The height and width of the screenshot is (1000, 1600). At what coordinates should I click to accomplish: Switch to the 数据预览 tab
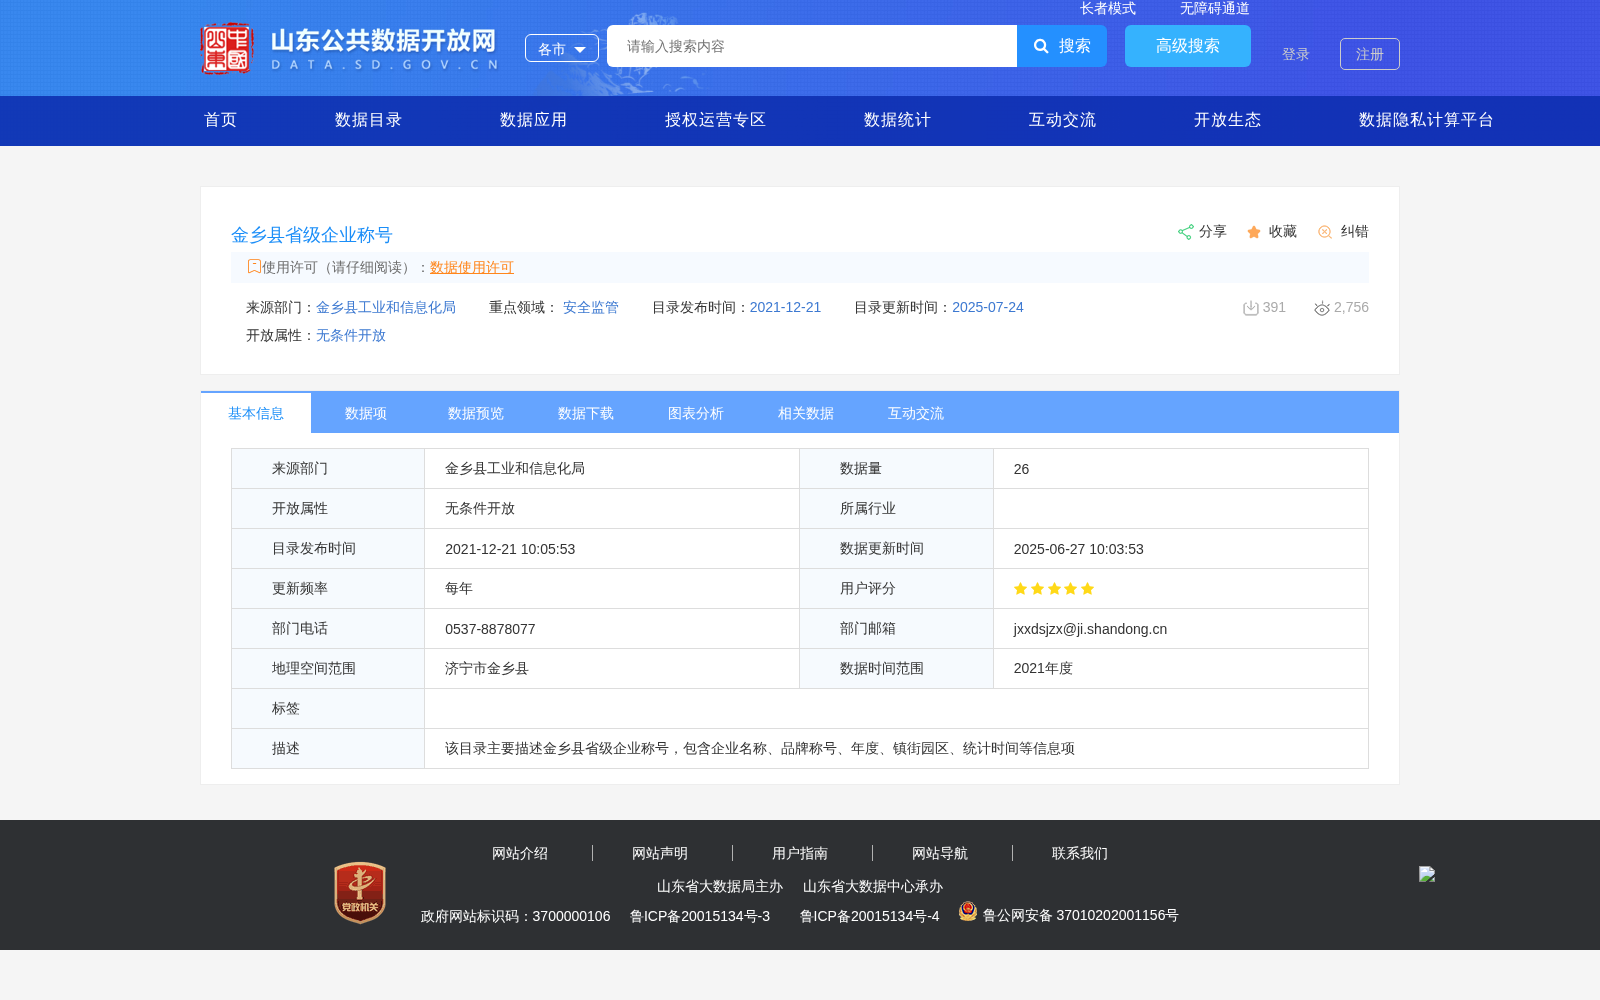pyautogui.click(x=476, y=413)
